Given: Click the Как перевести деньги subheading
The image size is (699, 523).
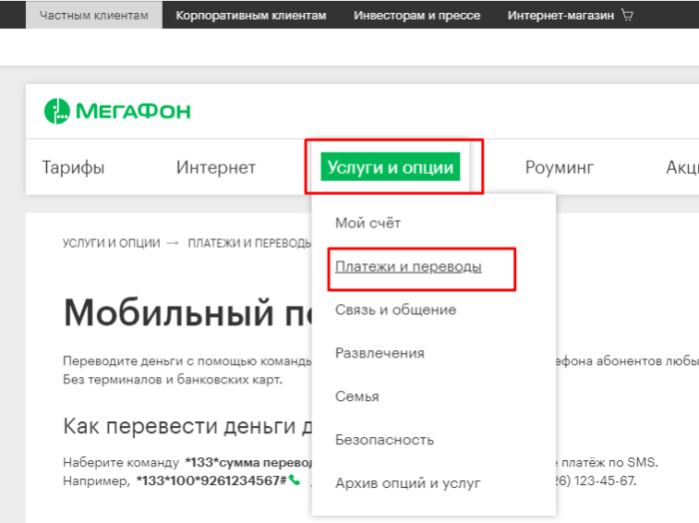Looking at the screenshot, I should click(x=179, y=426).
